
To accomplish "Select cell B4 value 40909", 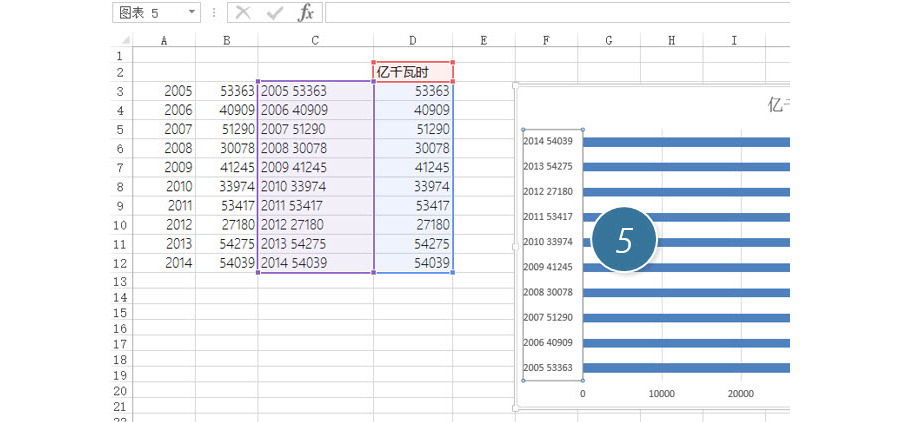I will 227,110.
